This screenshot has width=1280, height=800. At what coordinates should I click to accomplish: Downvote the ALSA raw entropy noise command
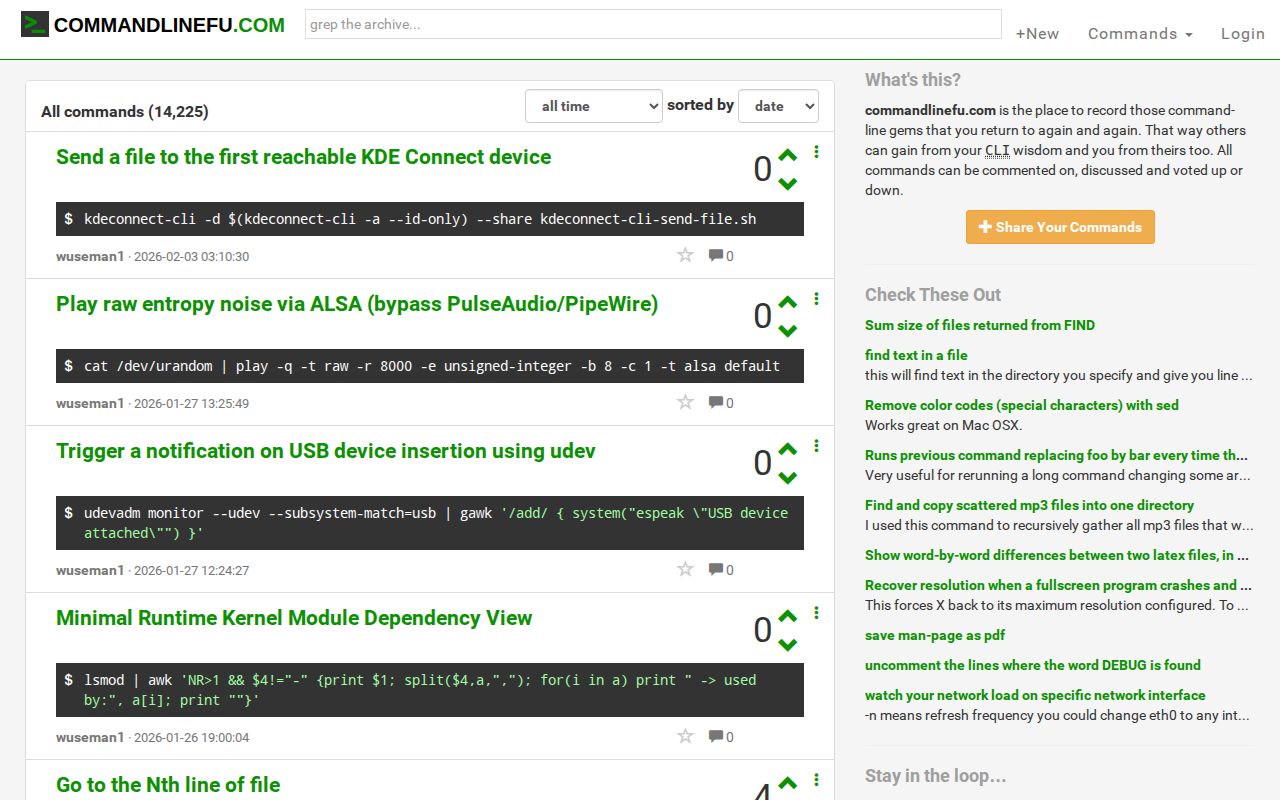coord(788,331)
